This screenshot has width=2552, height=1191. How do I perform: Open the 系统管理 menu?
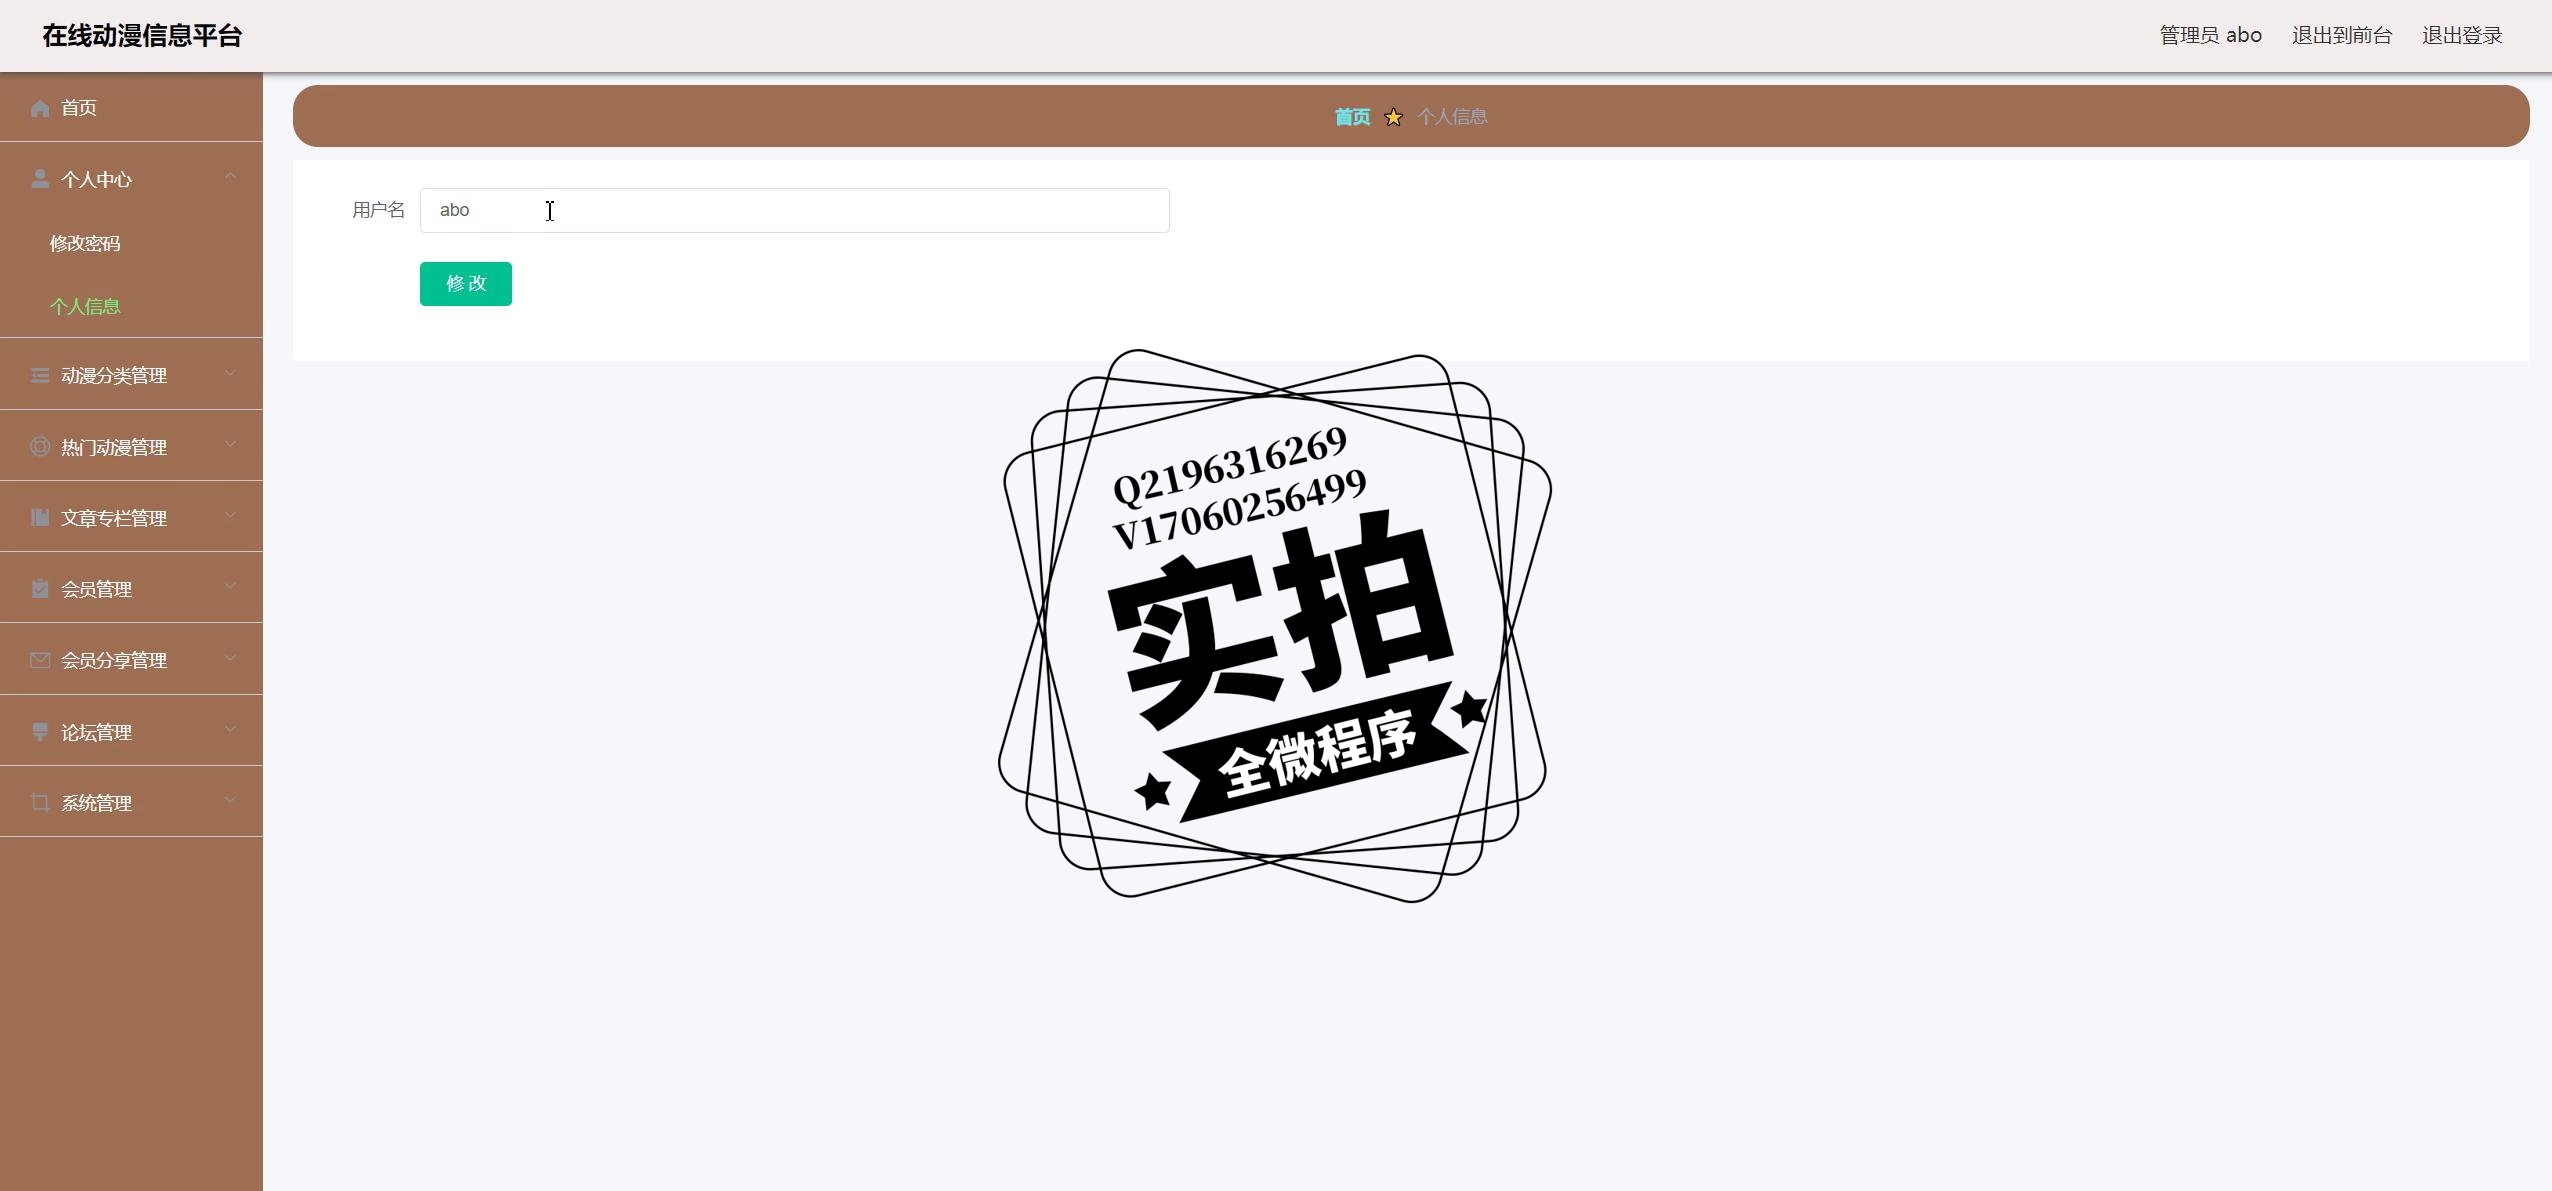131,802
